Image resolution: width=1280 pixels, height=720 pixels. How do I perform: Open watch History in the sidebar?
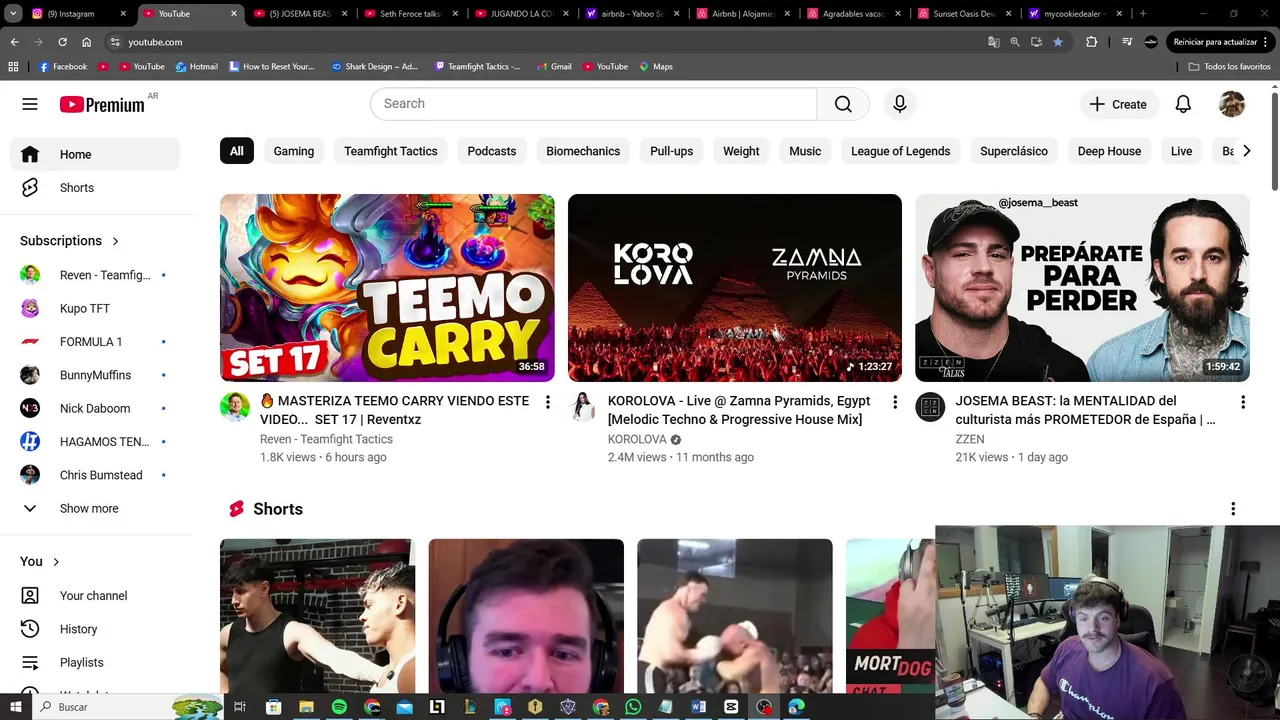tap(95, 629)
